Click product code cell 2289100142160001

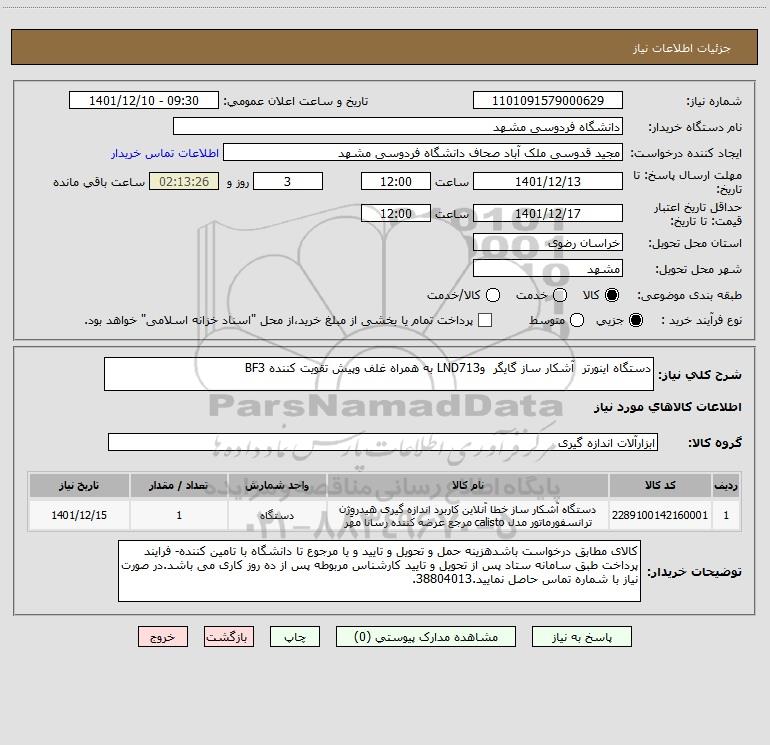[x=660, y=515]
